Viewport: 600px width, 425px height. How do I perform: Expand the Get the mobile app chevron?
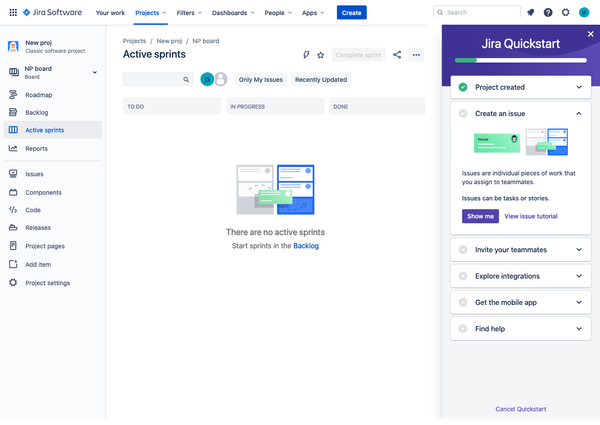click(x=579, y=303)
